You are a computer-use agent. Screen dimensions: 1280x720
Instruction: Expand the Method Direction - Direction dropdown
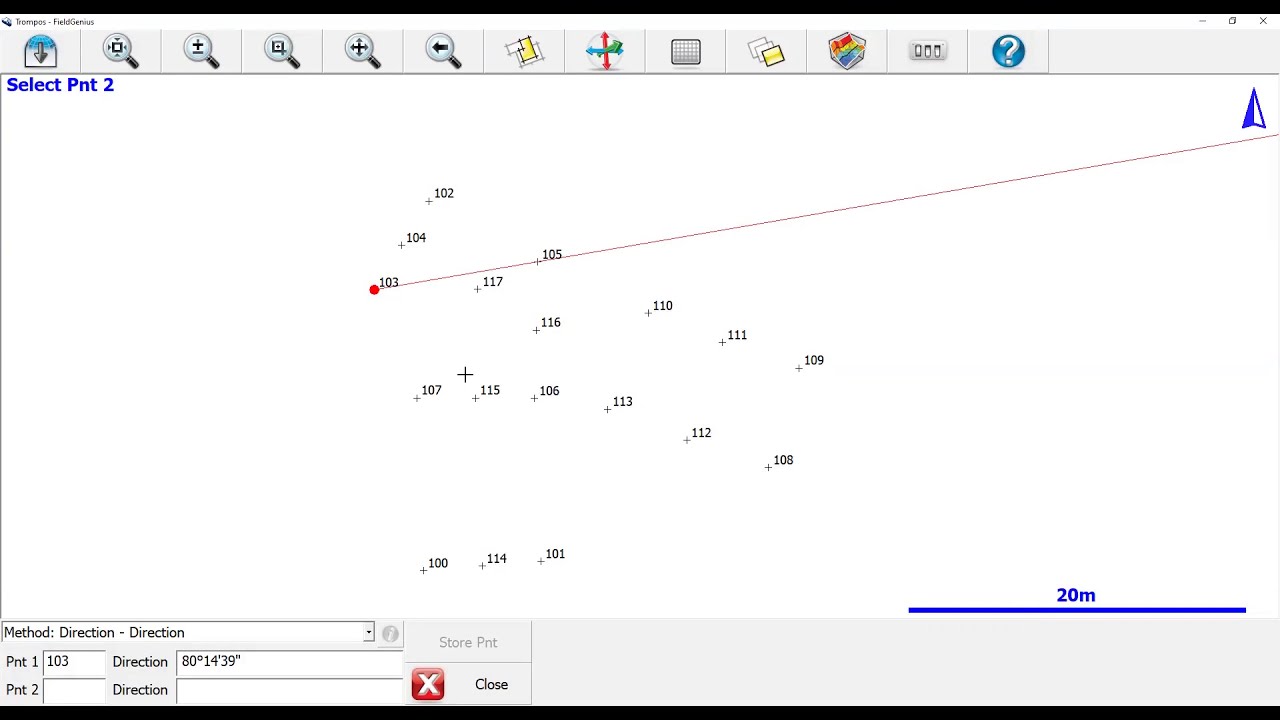tap(368, 632)
